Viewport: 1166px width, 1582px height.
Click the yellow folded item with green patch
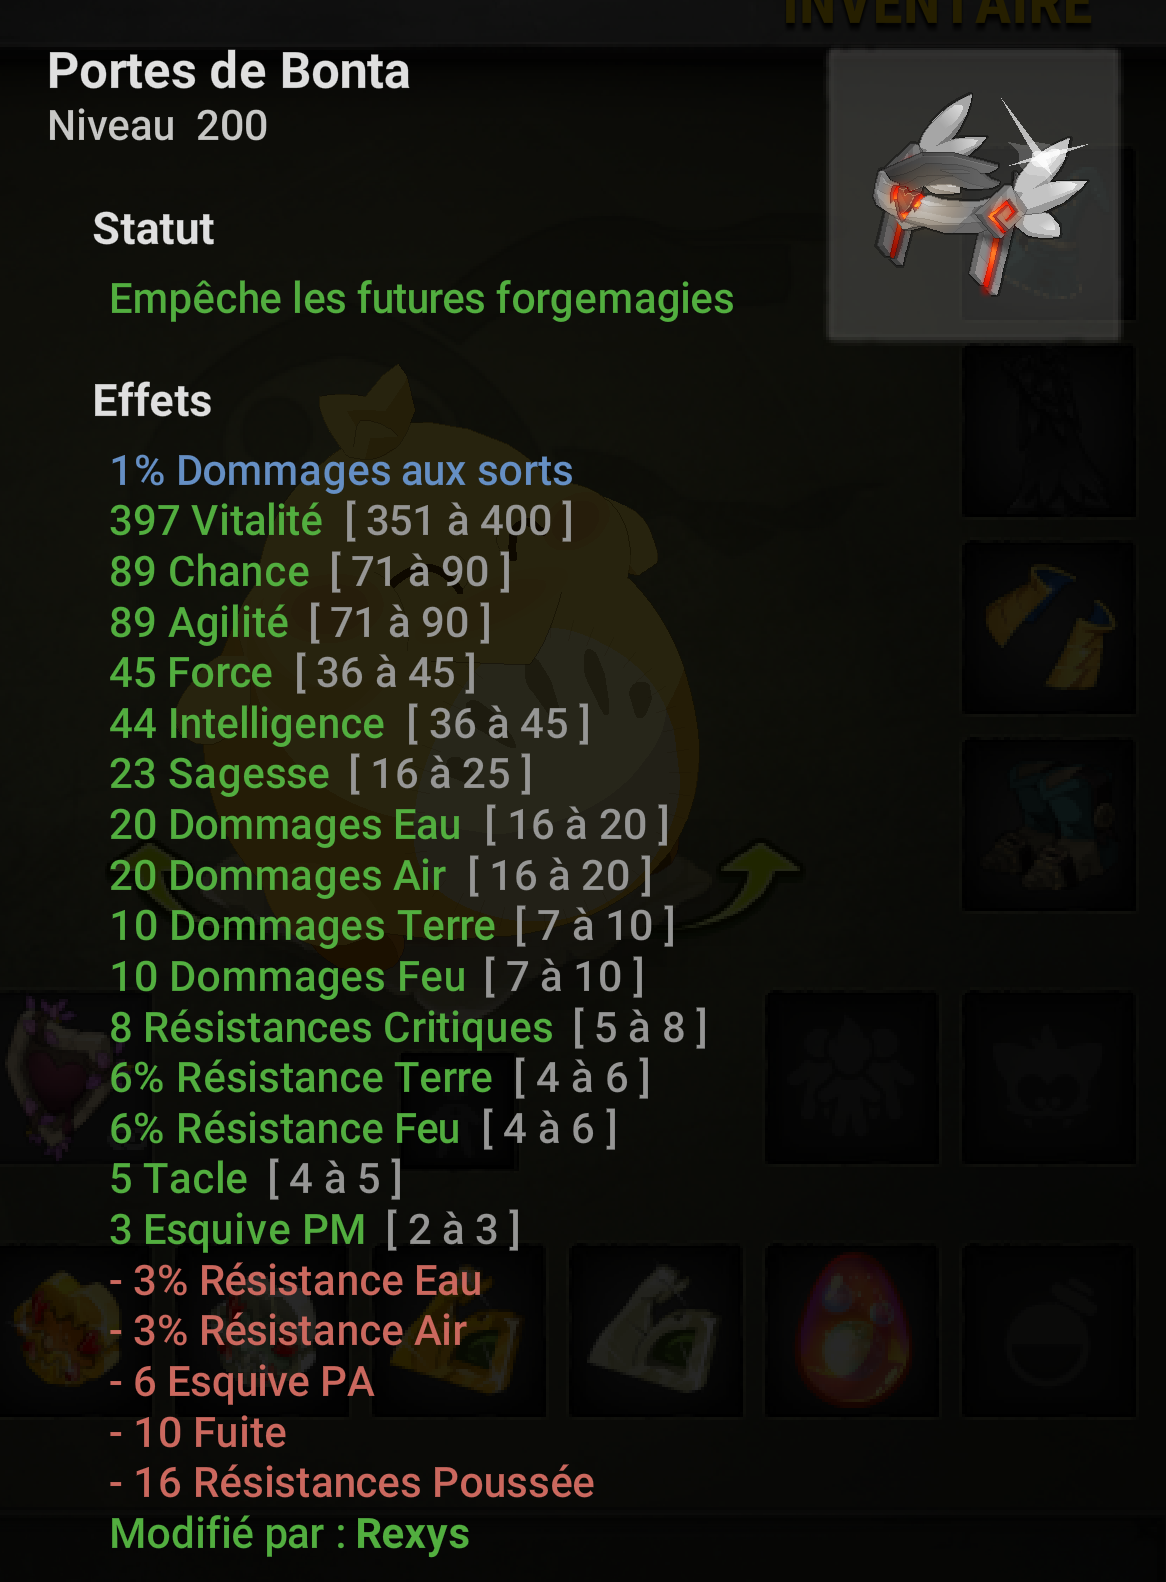(459, 1330)
